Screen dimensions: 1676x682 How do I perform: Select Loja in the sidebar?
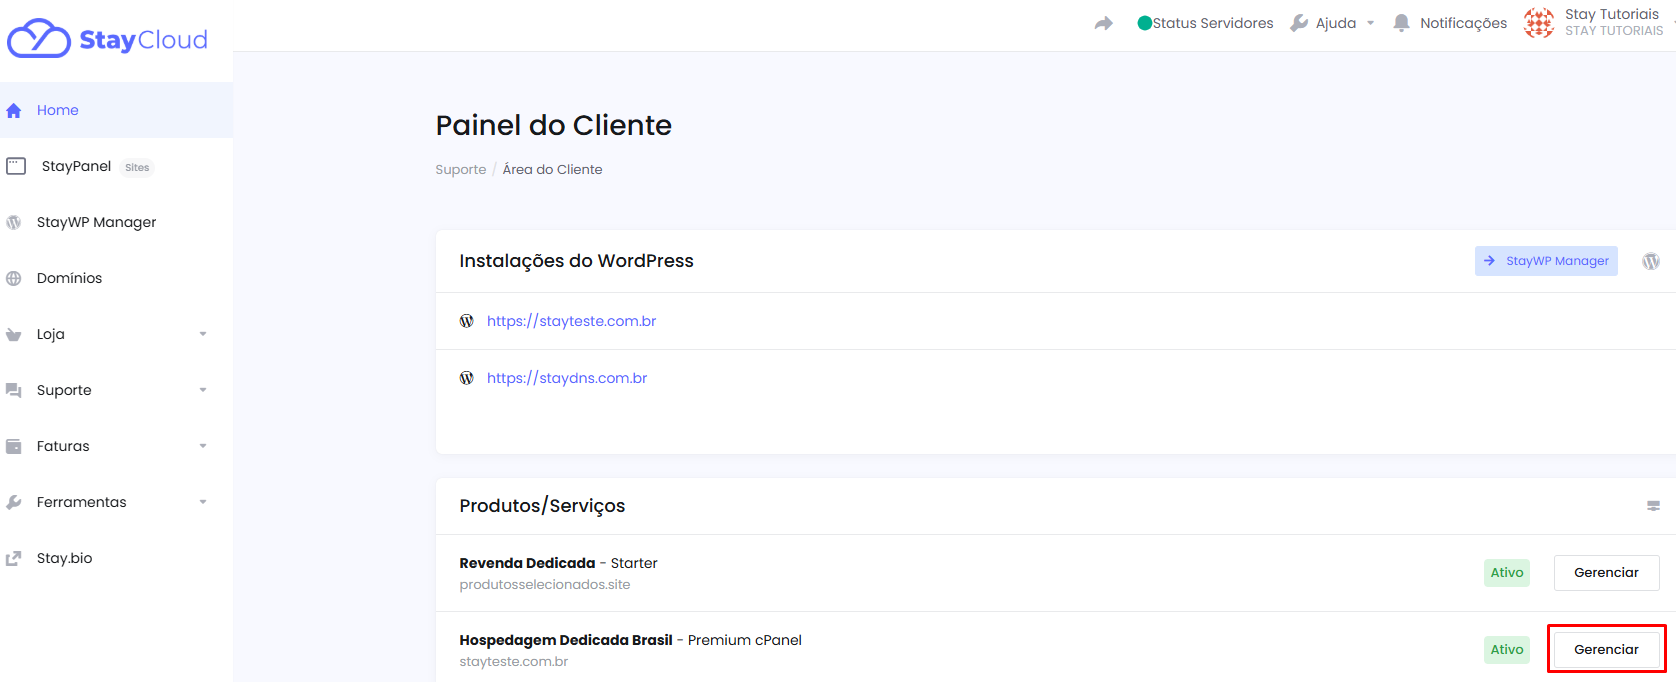(116, 334)
